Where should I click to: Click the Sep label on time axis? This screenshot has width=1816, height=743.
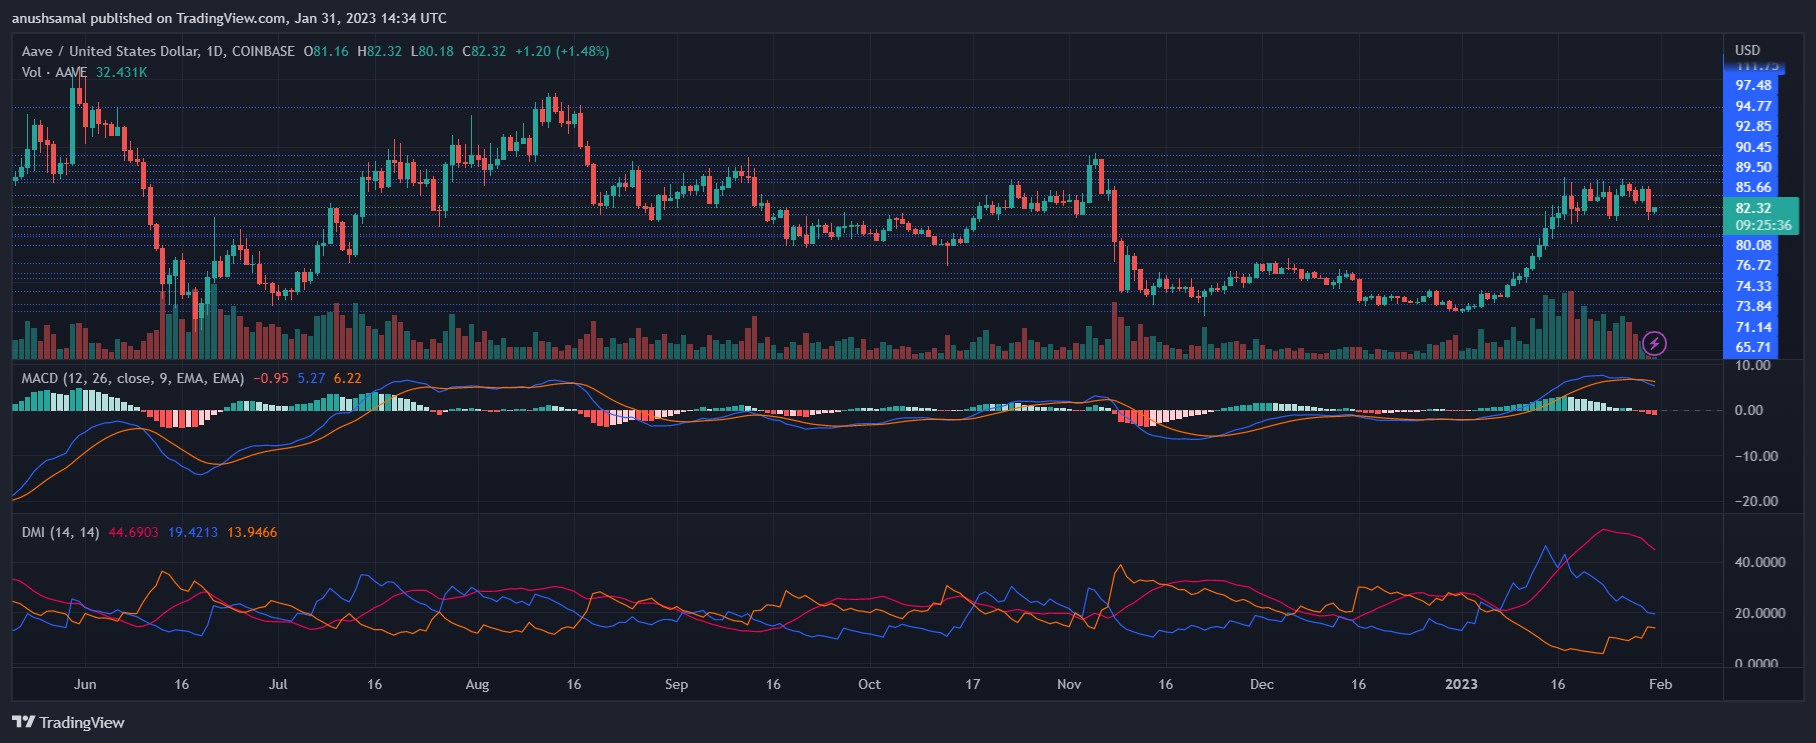click(x=676, y=684)
